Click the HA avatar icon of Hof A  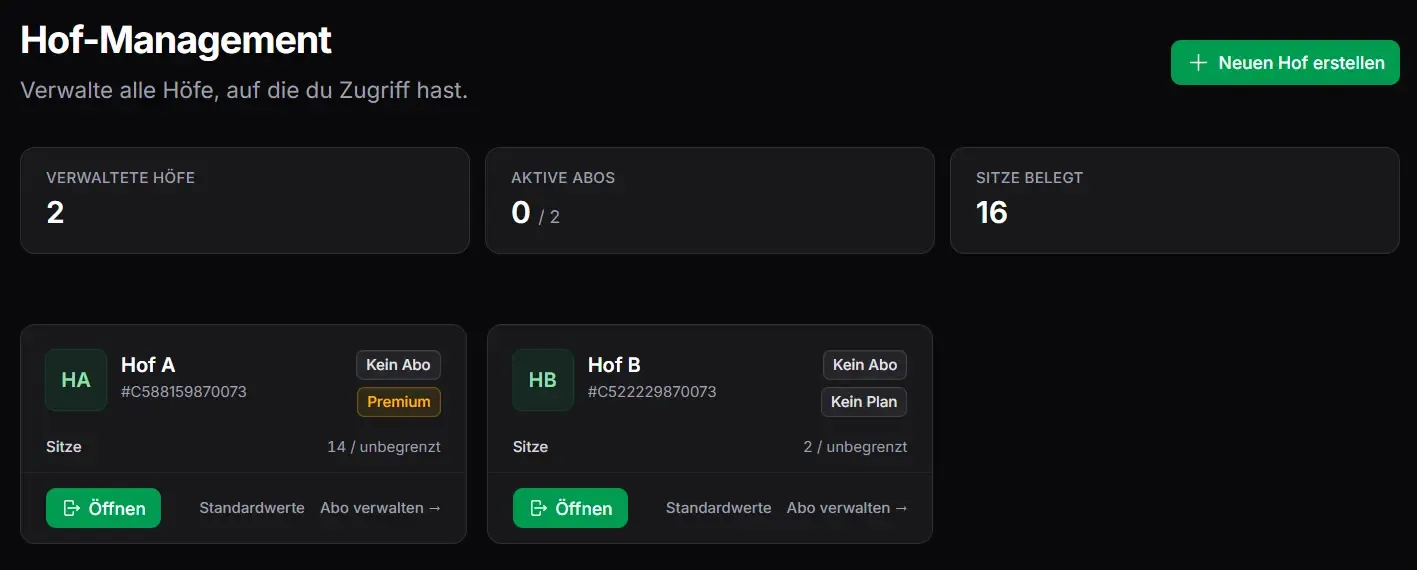click(76, 380)
